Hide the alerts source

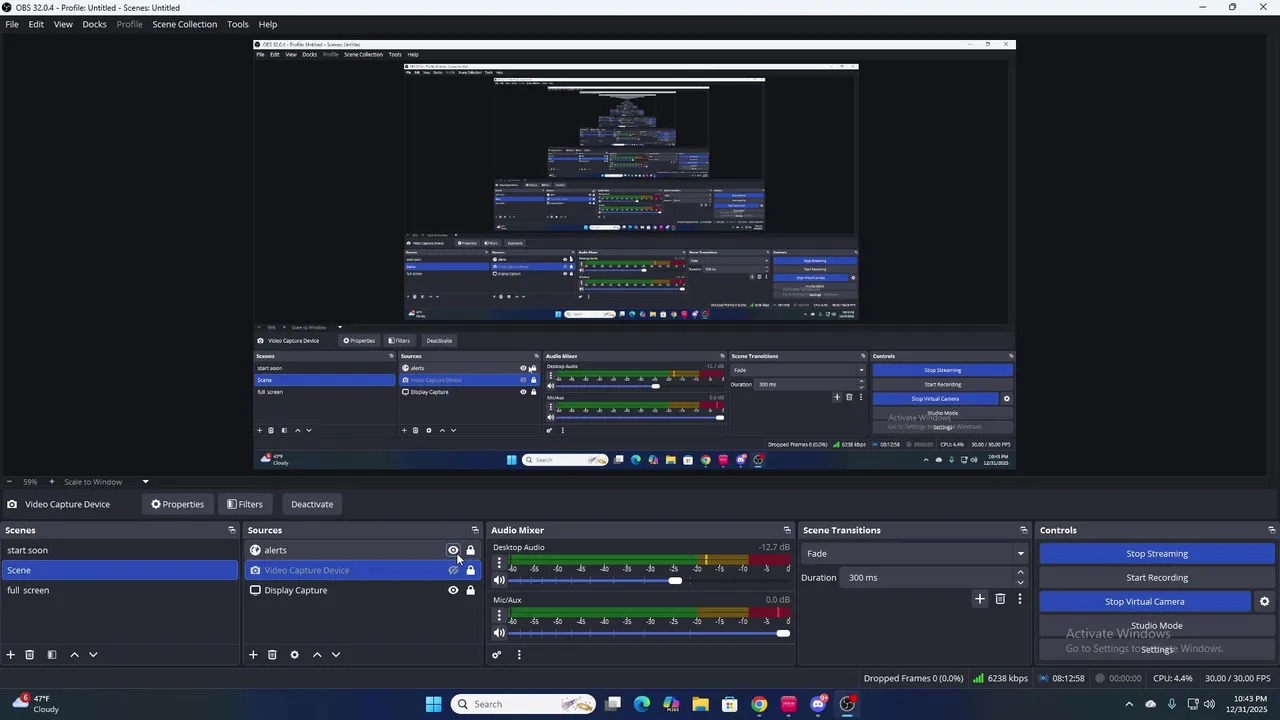pyautogui.click(x=453, y=550)
